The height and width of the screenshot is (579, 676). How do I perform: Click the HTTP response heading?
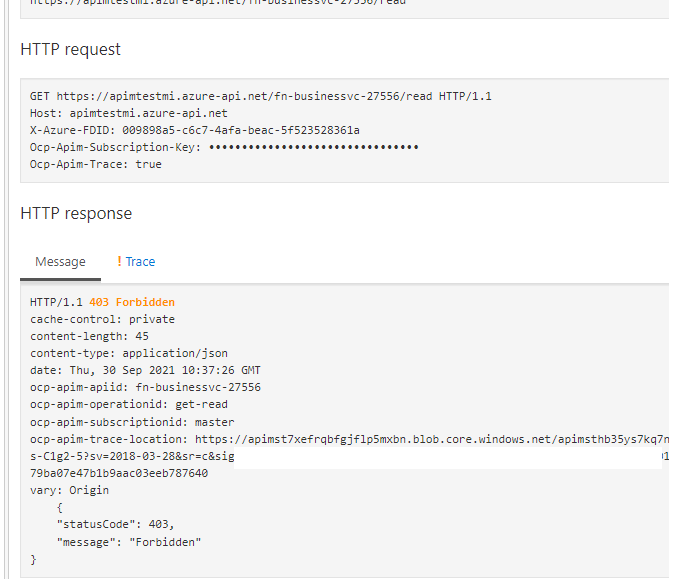point(76,214)
